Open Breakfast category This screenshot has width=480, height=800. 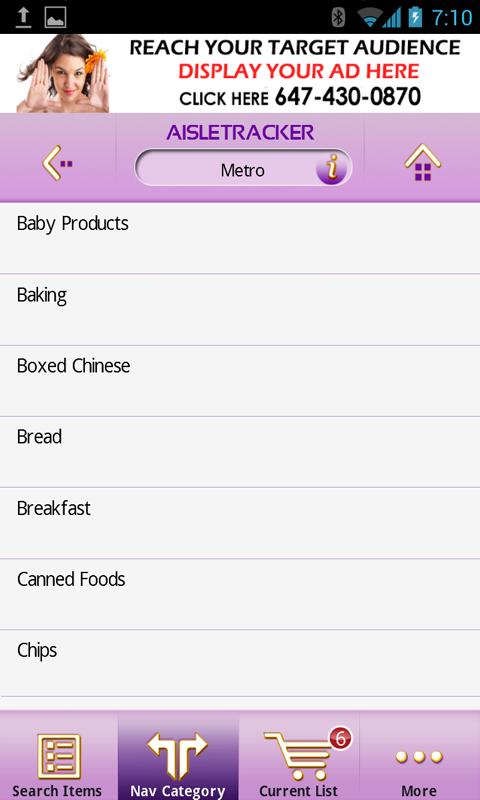[240, 523]
